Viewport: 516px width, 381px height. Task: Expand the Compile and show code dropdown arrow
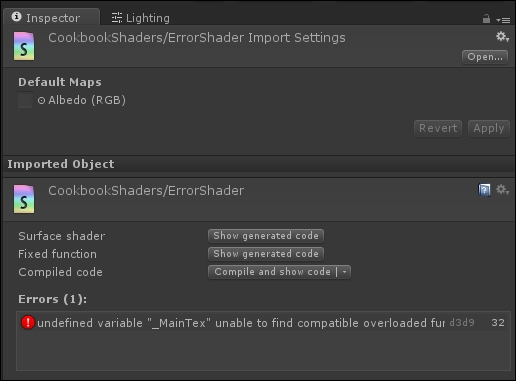(x=344, y=272)
